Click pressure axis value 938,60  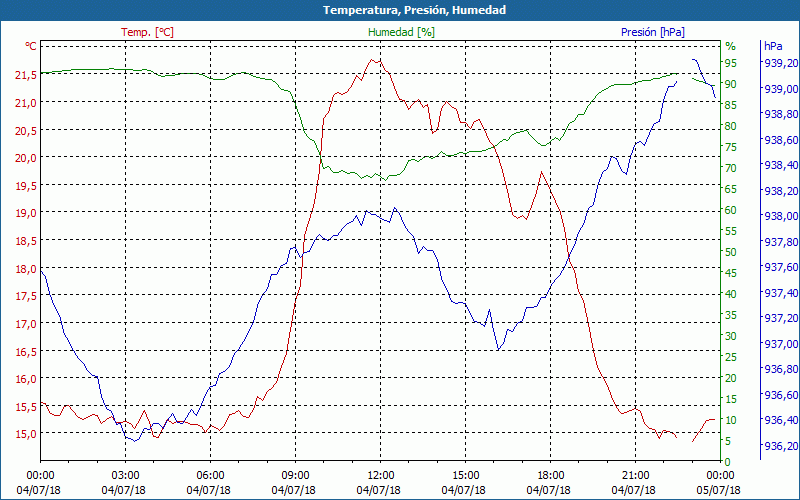click(x=779, y=140)
